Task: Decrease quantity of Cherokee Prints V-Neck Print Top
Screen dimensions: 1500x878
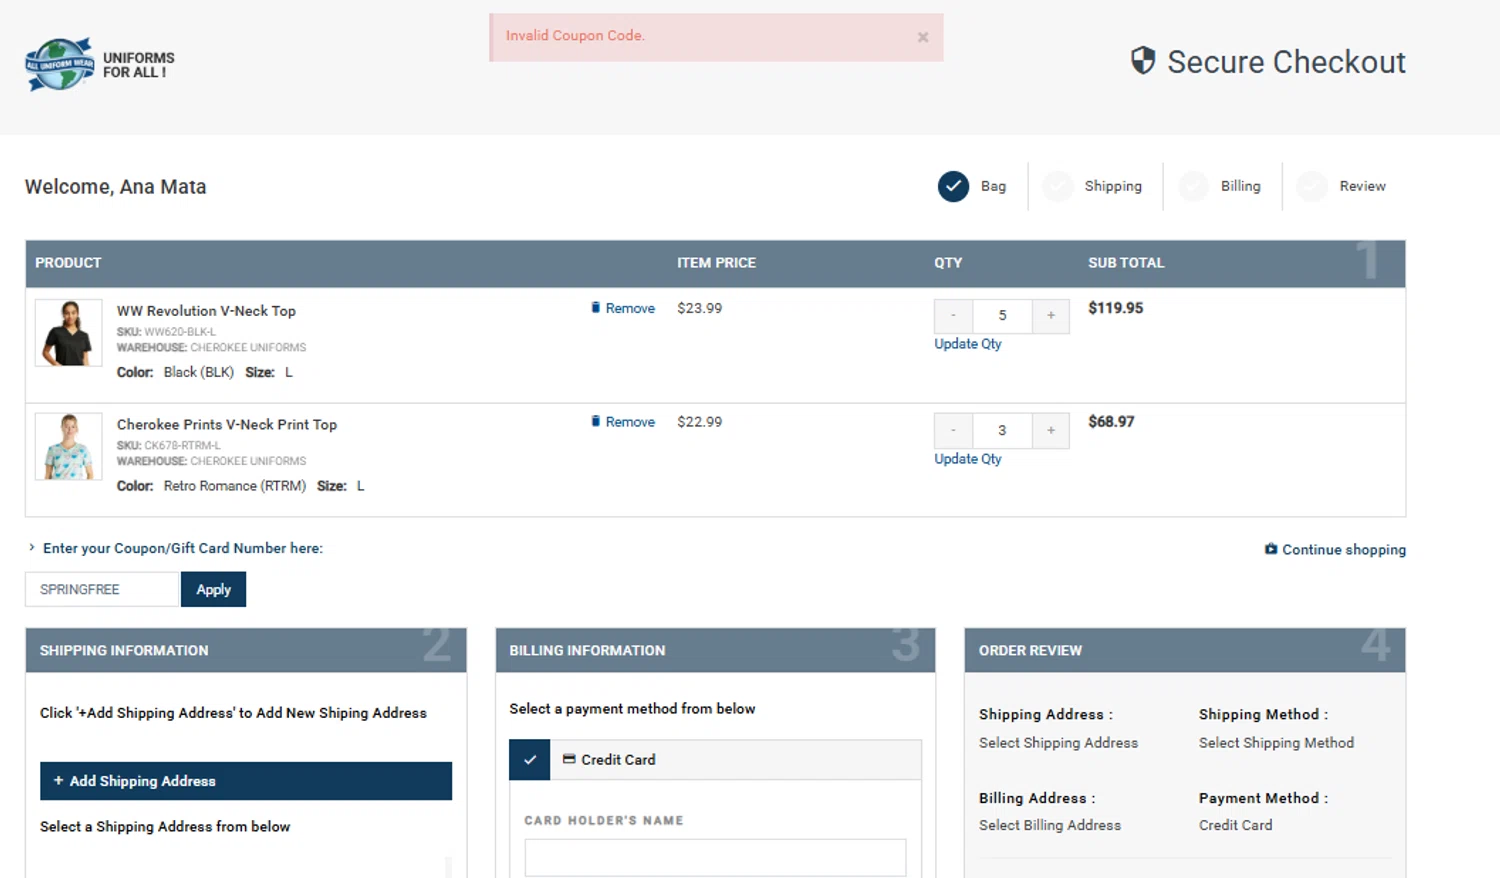Action: 953,430
